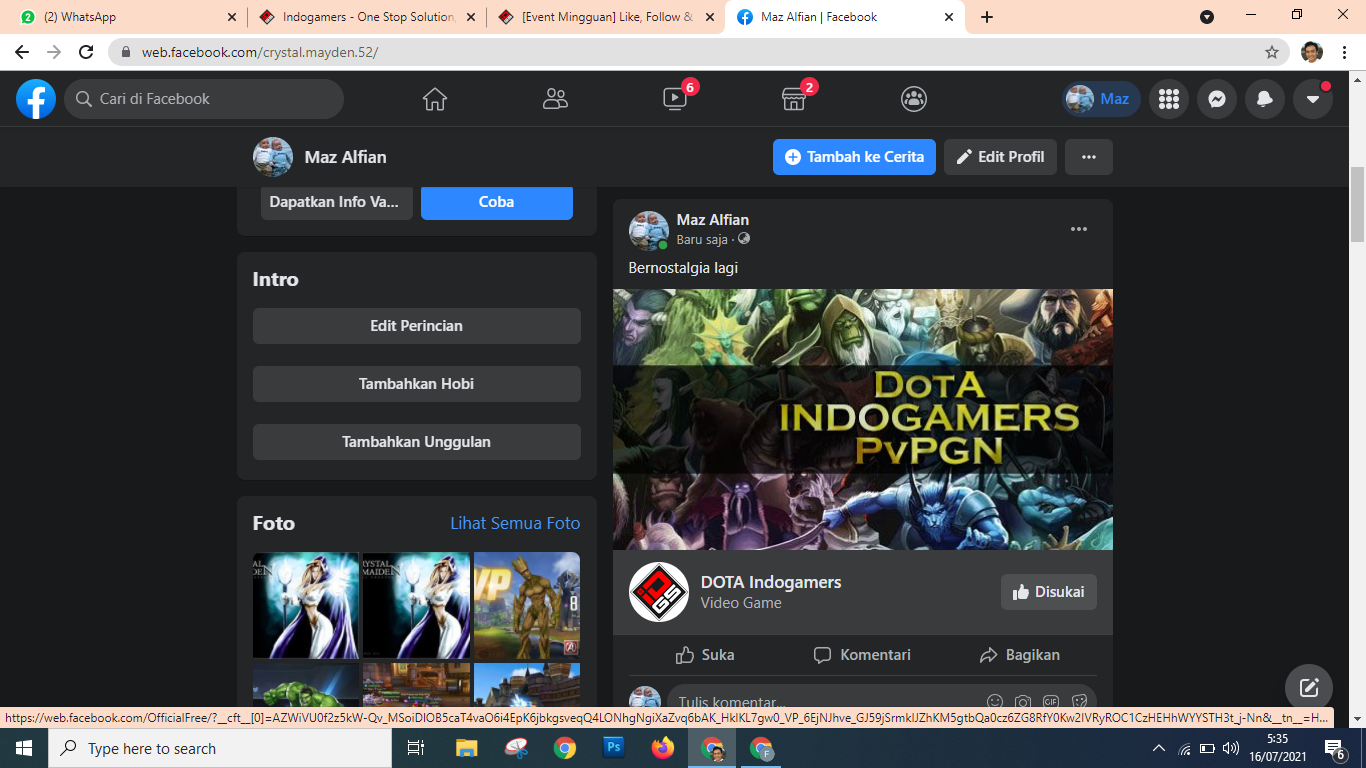Open the Groot character photo thumbnail
Screen dimensions: 1366x768
[527, 605]
